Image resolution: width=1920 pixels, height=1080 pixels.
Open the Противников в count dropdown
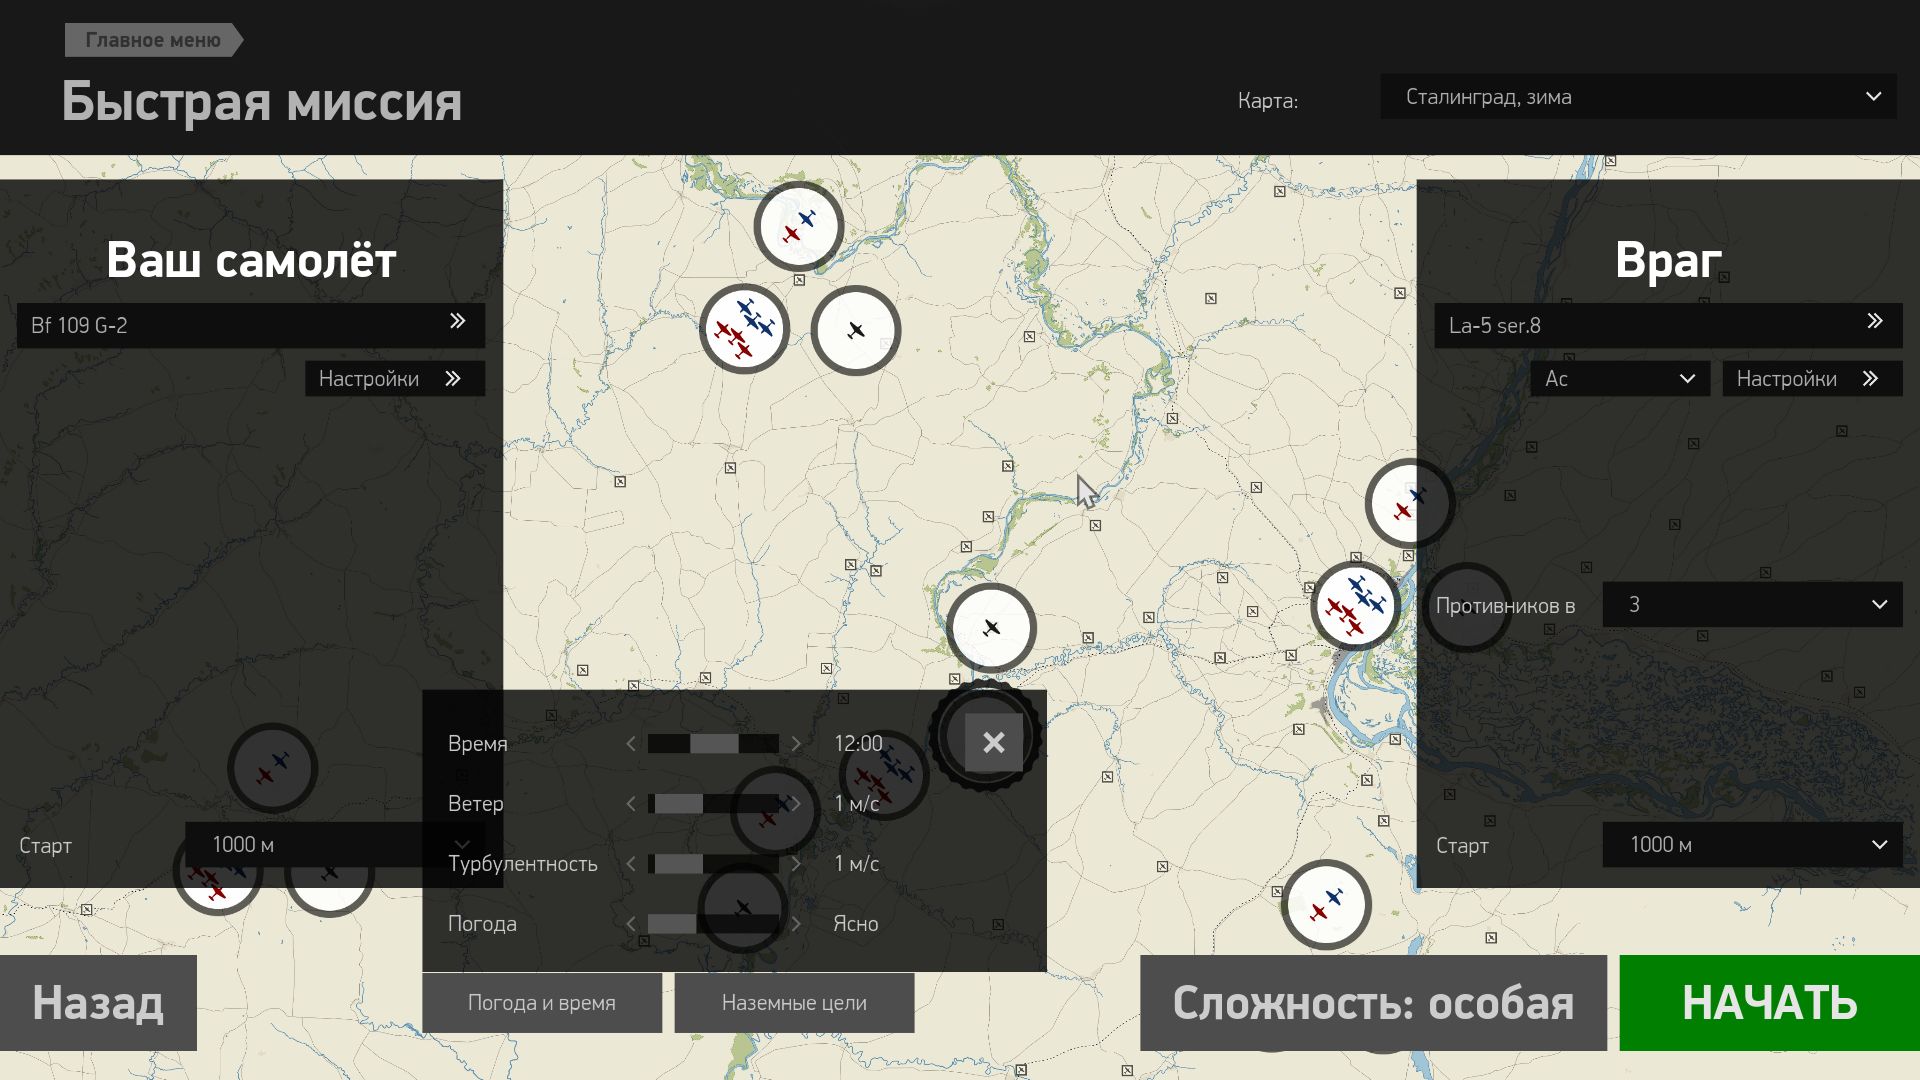(1752, 605)
